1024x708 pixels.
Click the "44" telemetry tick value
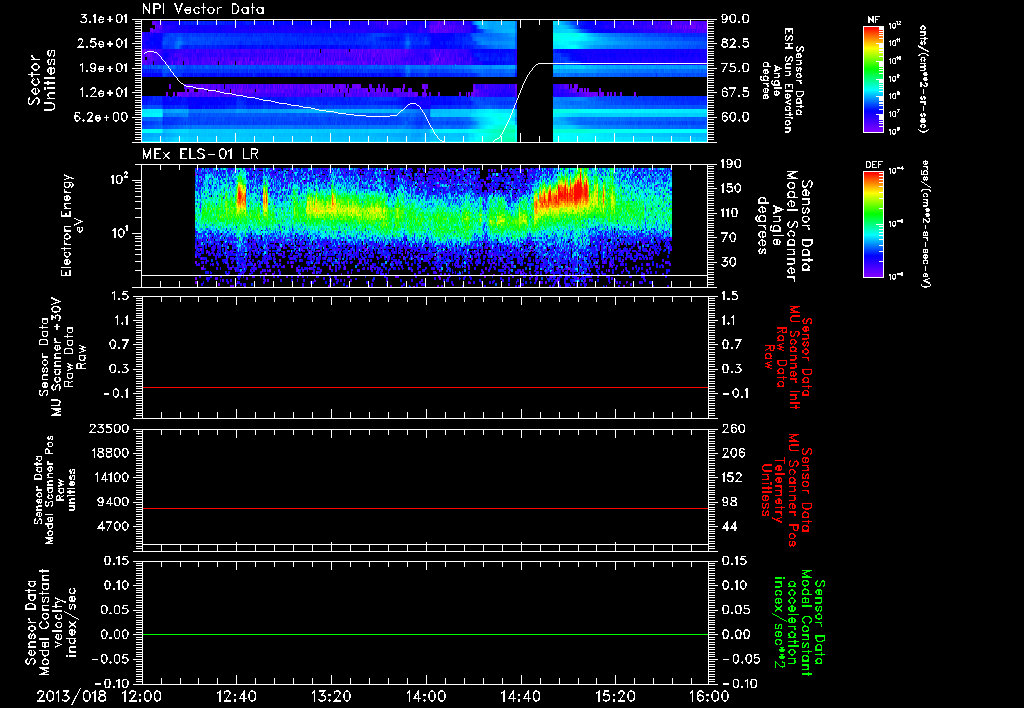[729, 526]
